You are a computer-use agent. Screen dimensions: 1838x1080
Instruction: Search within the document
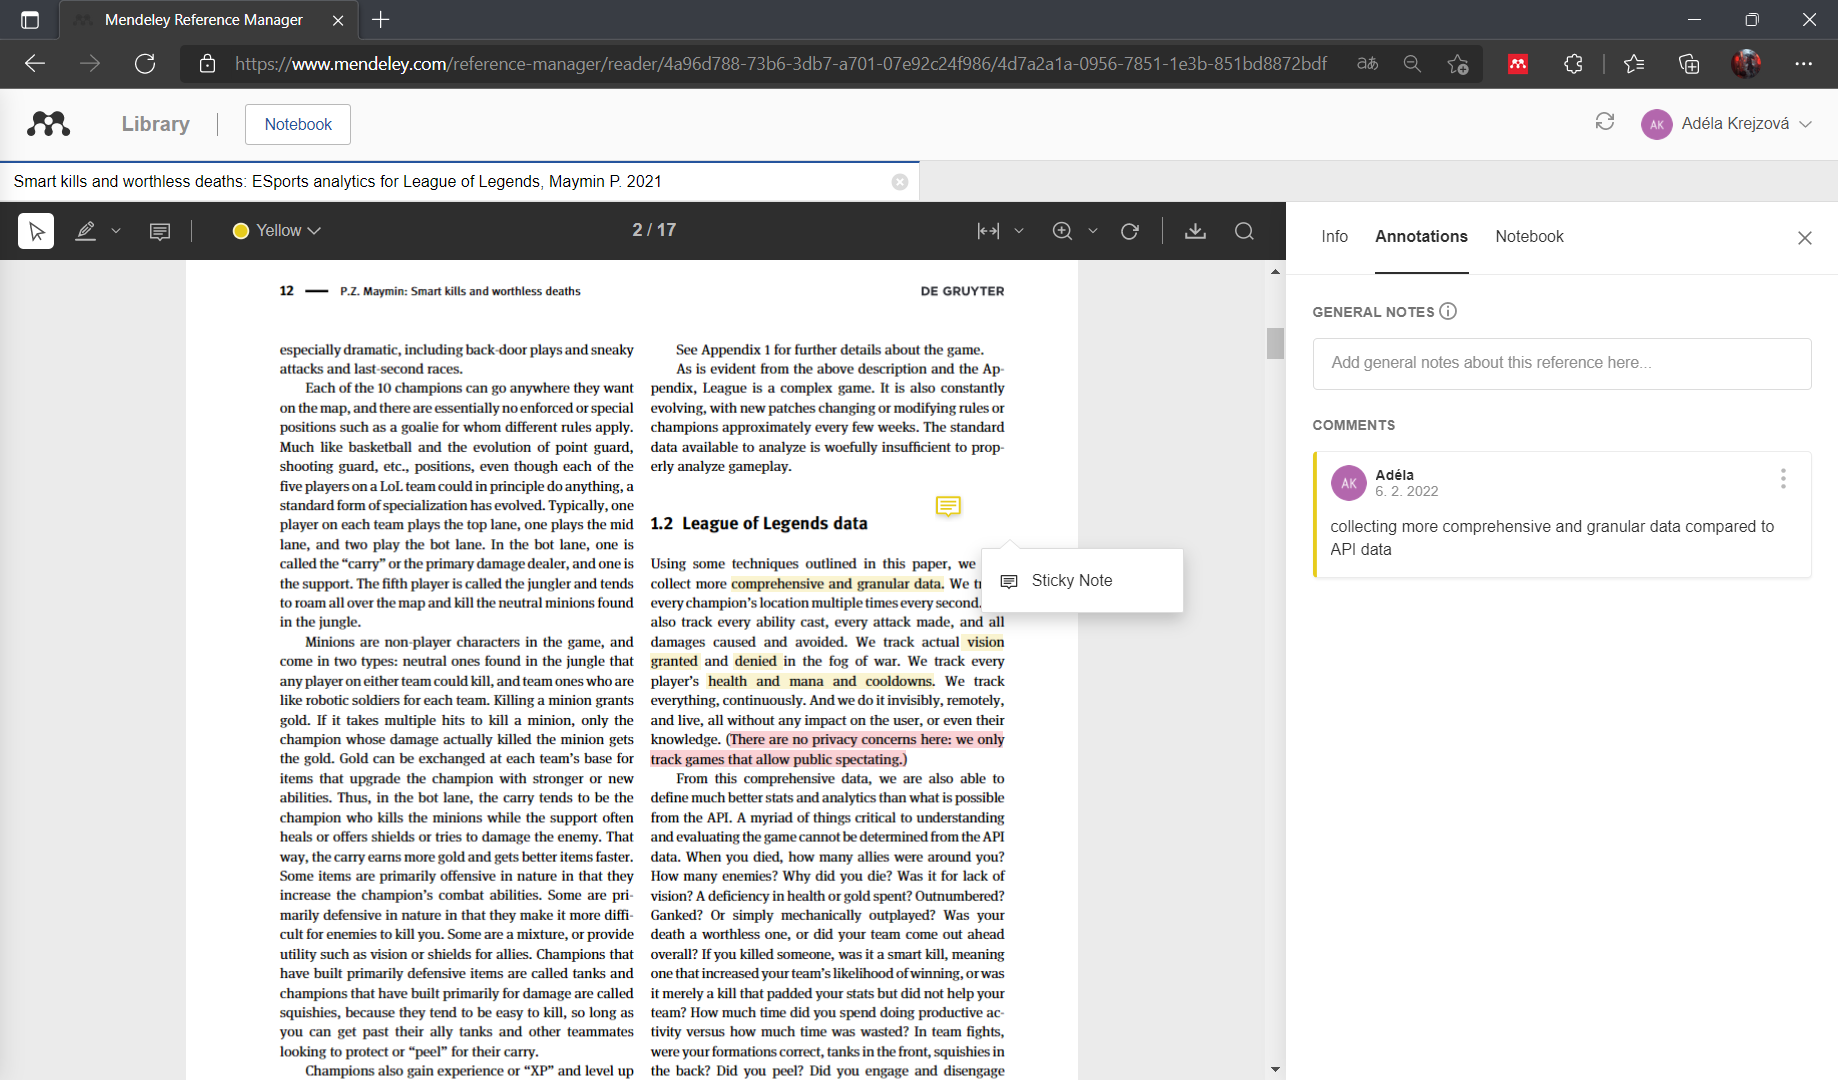coord(1244,231)
